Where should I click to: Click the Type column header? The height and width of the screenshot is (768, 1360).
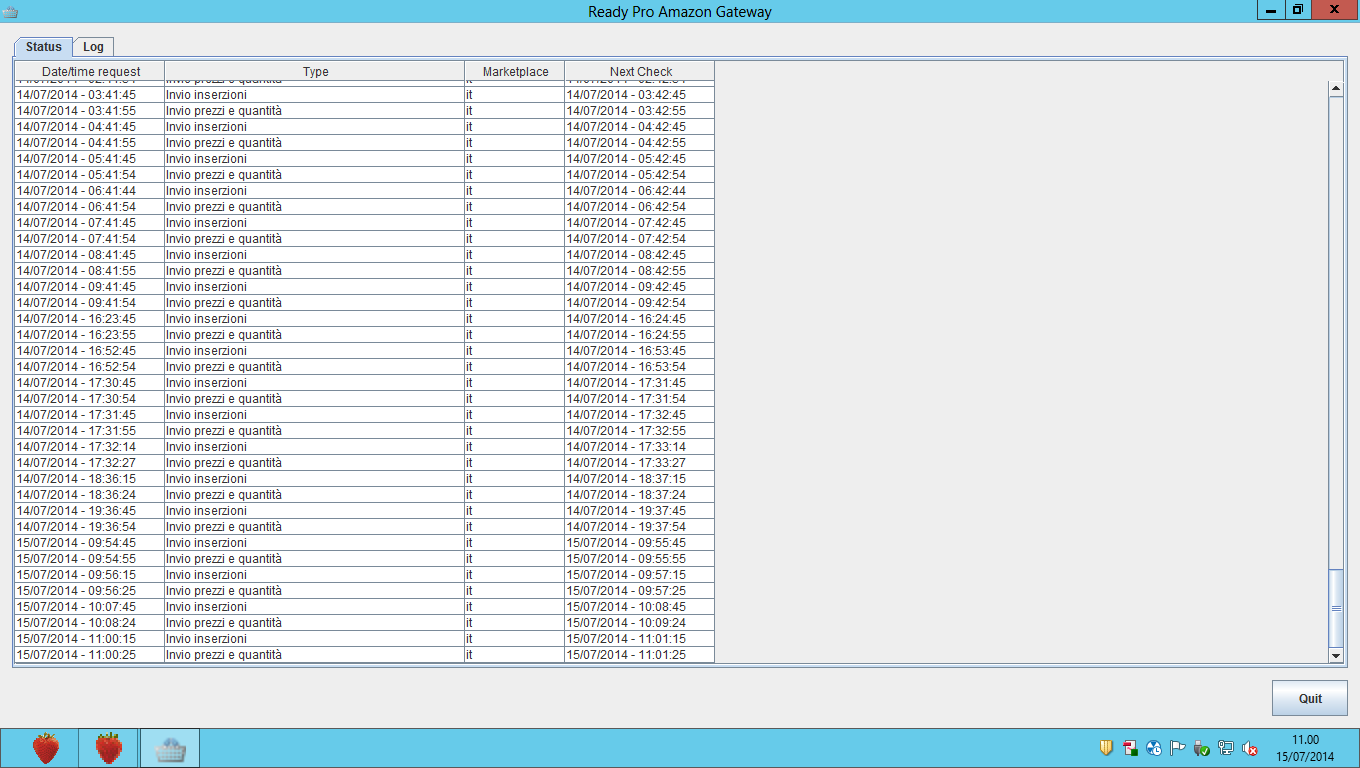point(315,71)
